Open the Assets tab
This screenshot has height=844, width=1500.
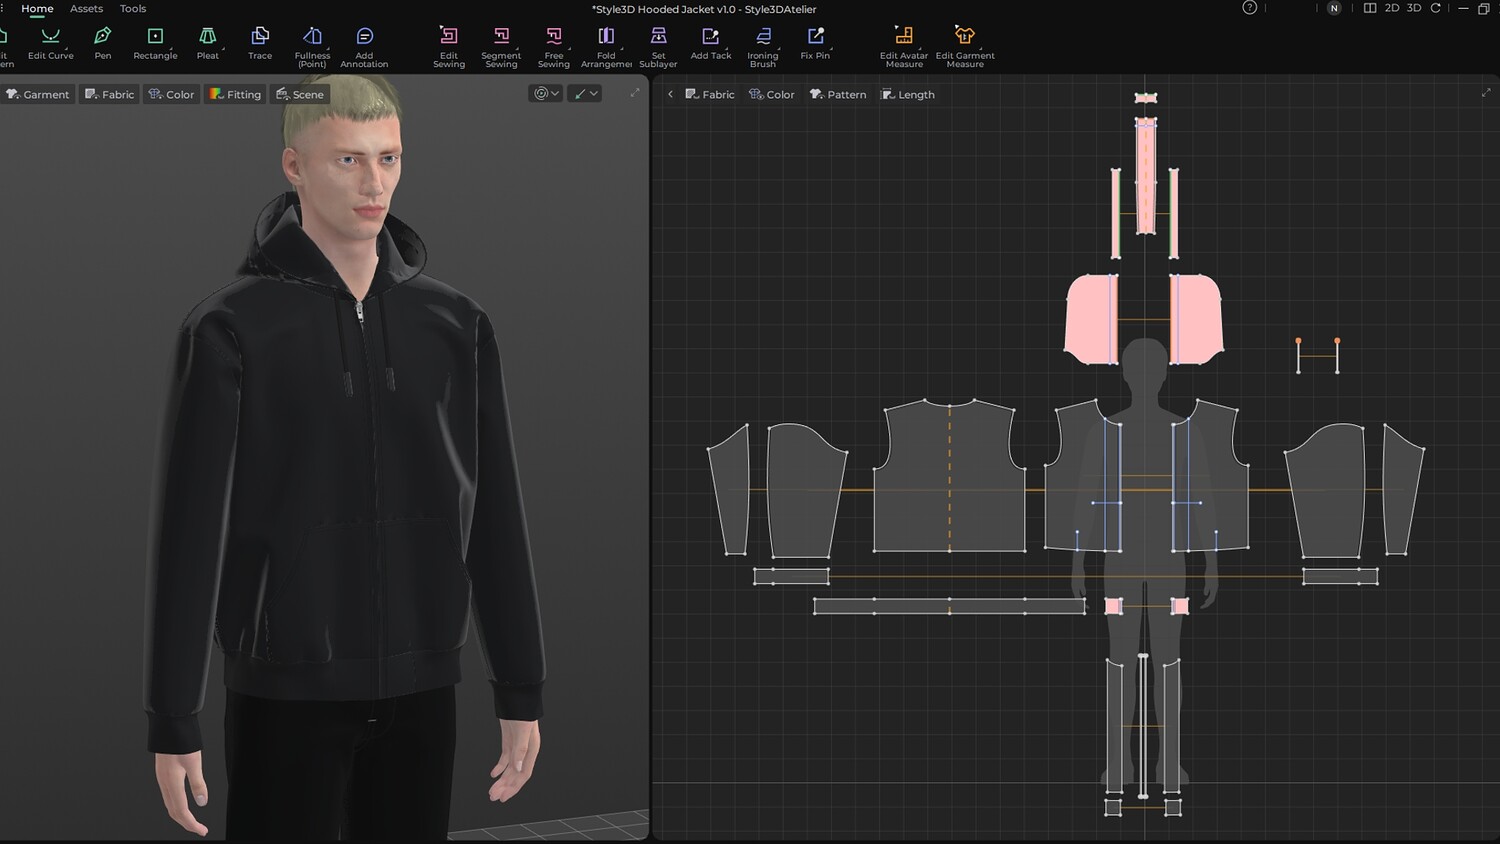[86, 9]
